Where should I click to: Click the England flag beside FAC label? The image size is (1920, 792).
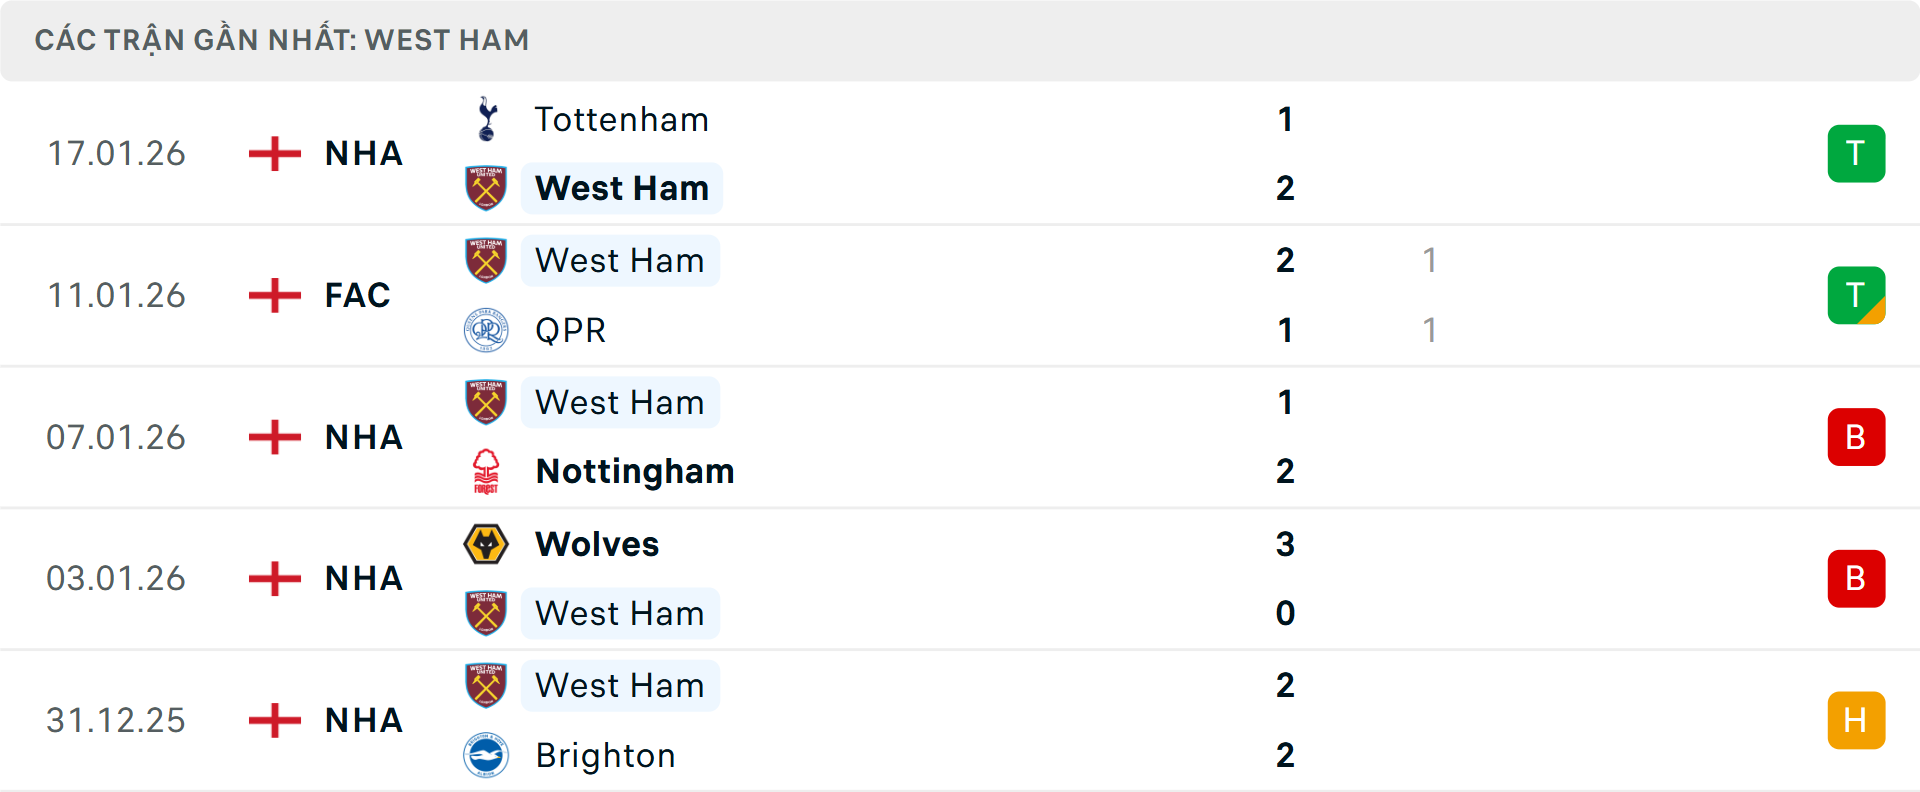(x=272, y=295)
